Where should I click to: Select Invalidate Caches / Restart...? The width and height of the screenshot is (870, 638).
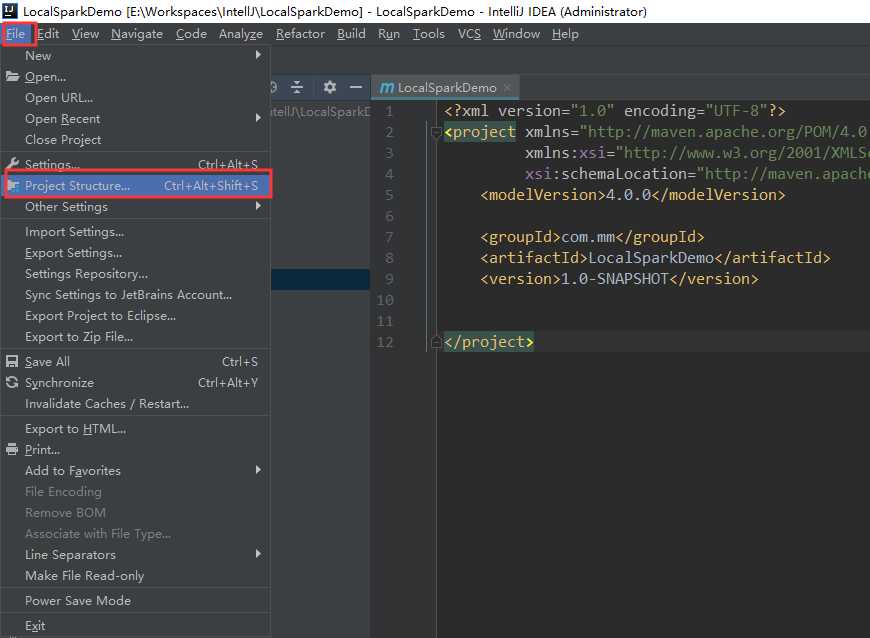[x=135, y=403]
